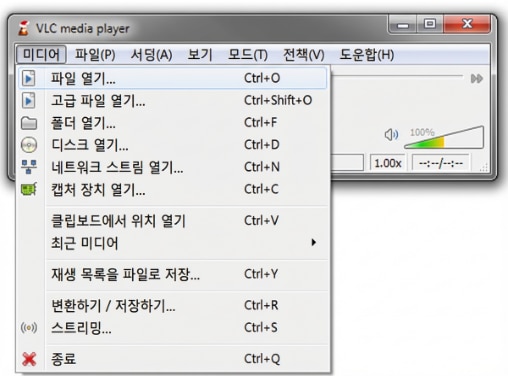Viewport: 508px width, 376px height.
Task: Expand the 최근 미디어 submenu arrow
Action: (313, 242)
